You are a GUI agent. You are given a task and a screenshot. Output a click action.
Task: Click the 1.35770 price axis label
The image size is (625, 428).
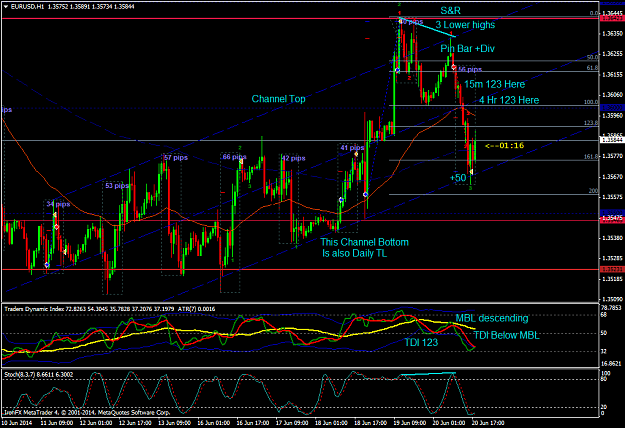point(612,156)
